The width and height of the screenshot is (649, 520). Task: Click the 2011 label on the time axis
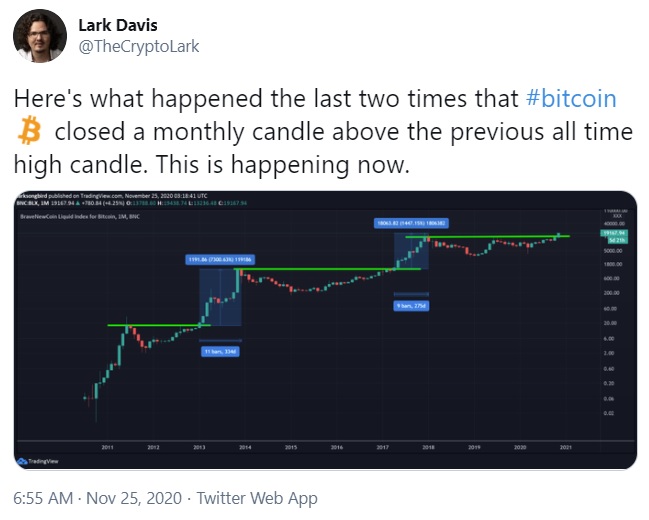(x=107, y=447)
